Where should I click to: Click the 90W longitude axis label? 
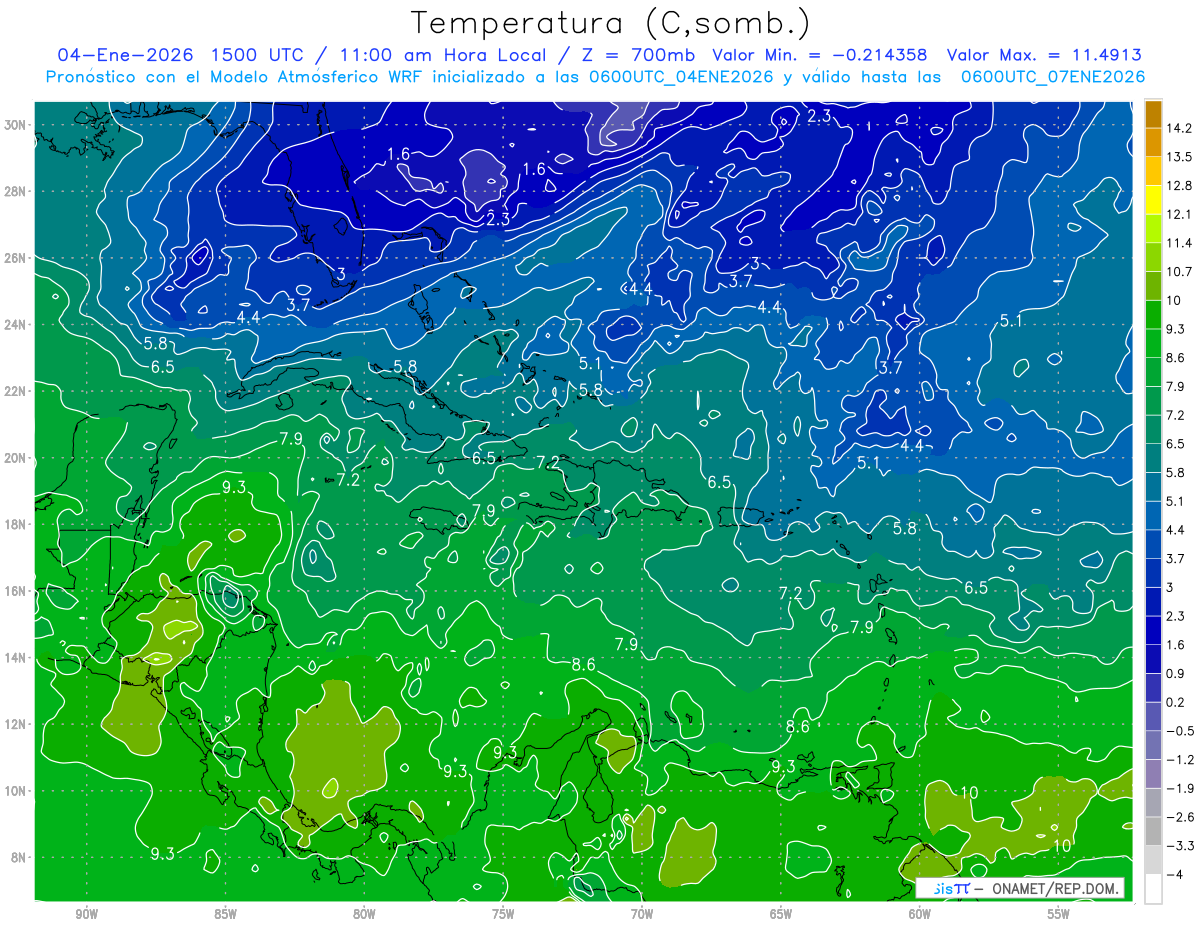[x=86, y=914]
